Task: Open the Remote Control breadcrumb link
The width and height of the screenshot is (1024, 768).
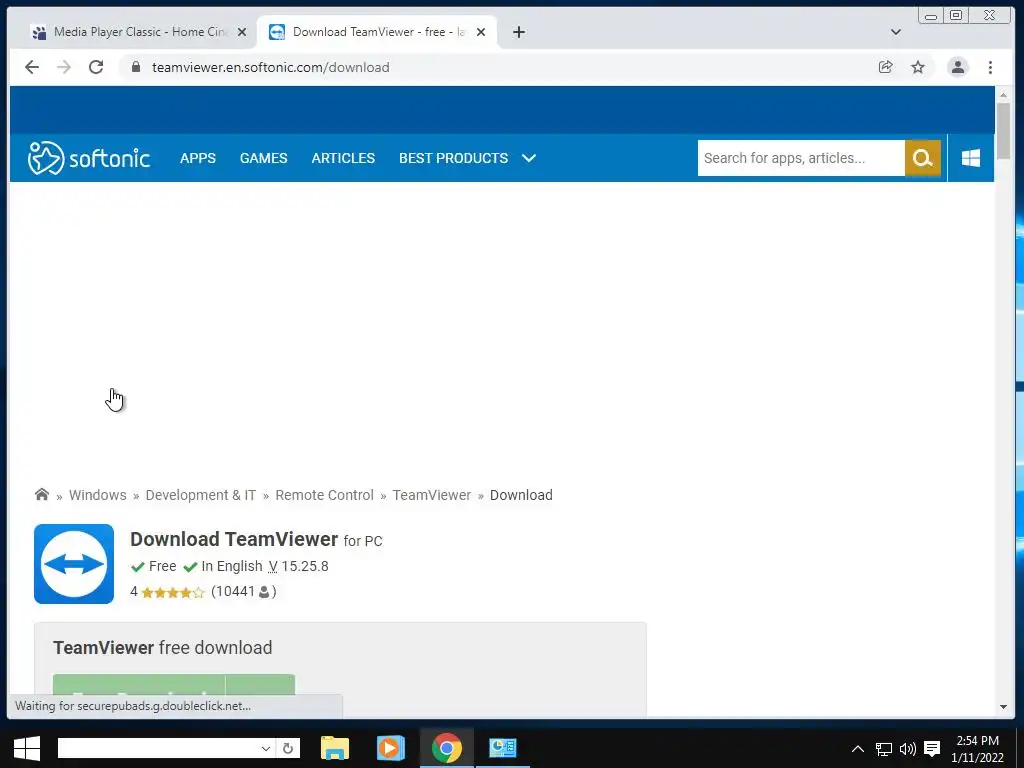Action: (324, 495)
